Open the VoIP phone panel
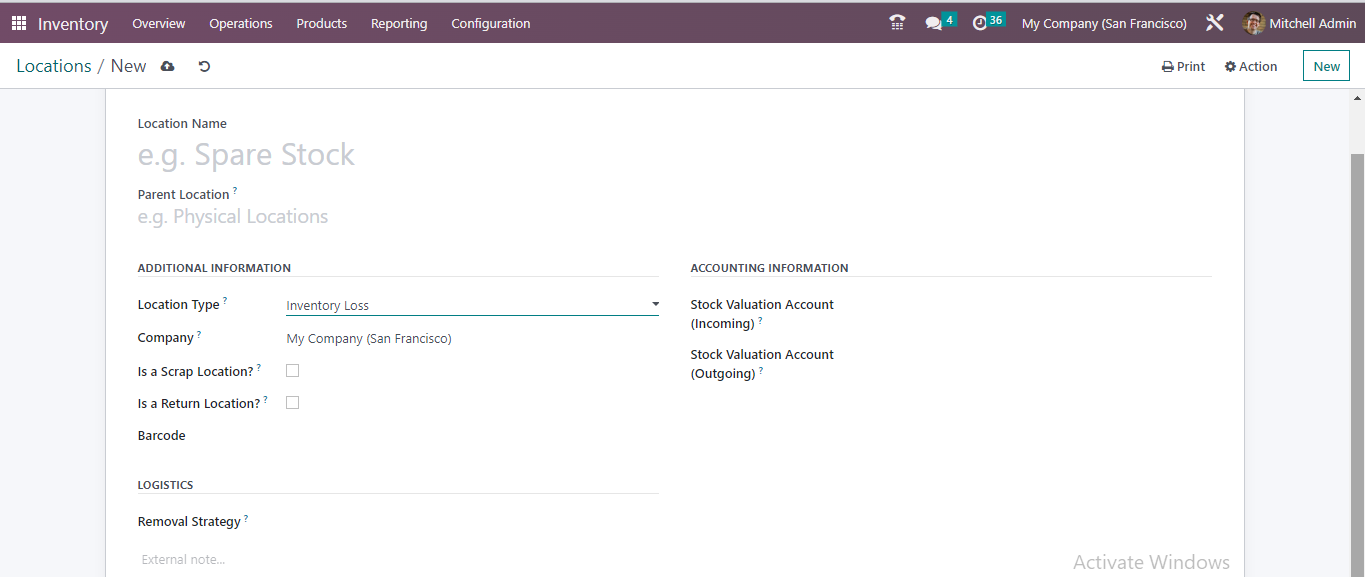Screen dimensions: 1365x577 coord(896,21)
